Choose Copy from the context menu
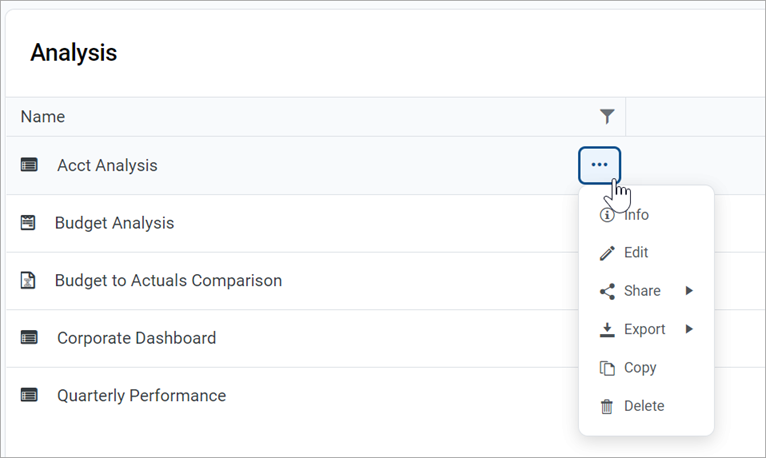 (640, 368)
